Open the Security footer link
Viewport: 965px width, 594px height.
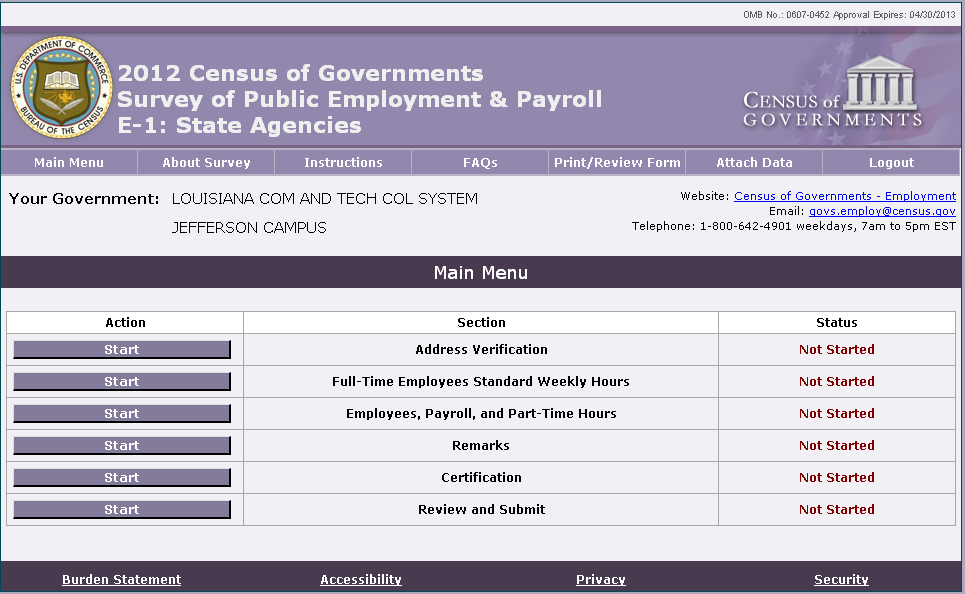(x=841, y=579)
